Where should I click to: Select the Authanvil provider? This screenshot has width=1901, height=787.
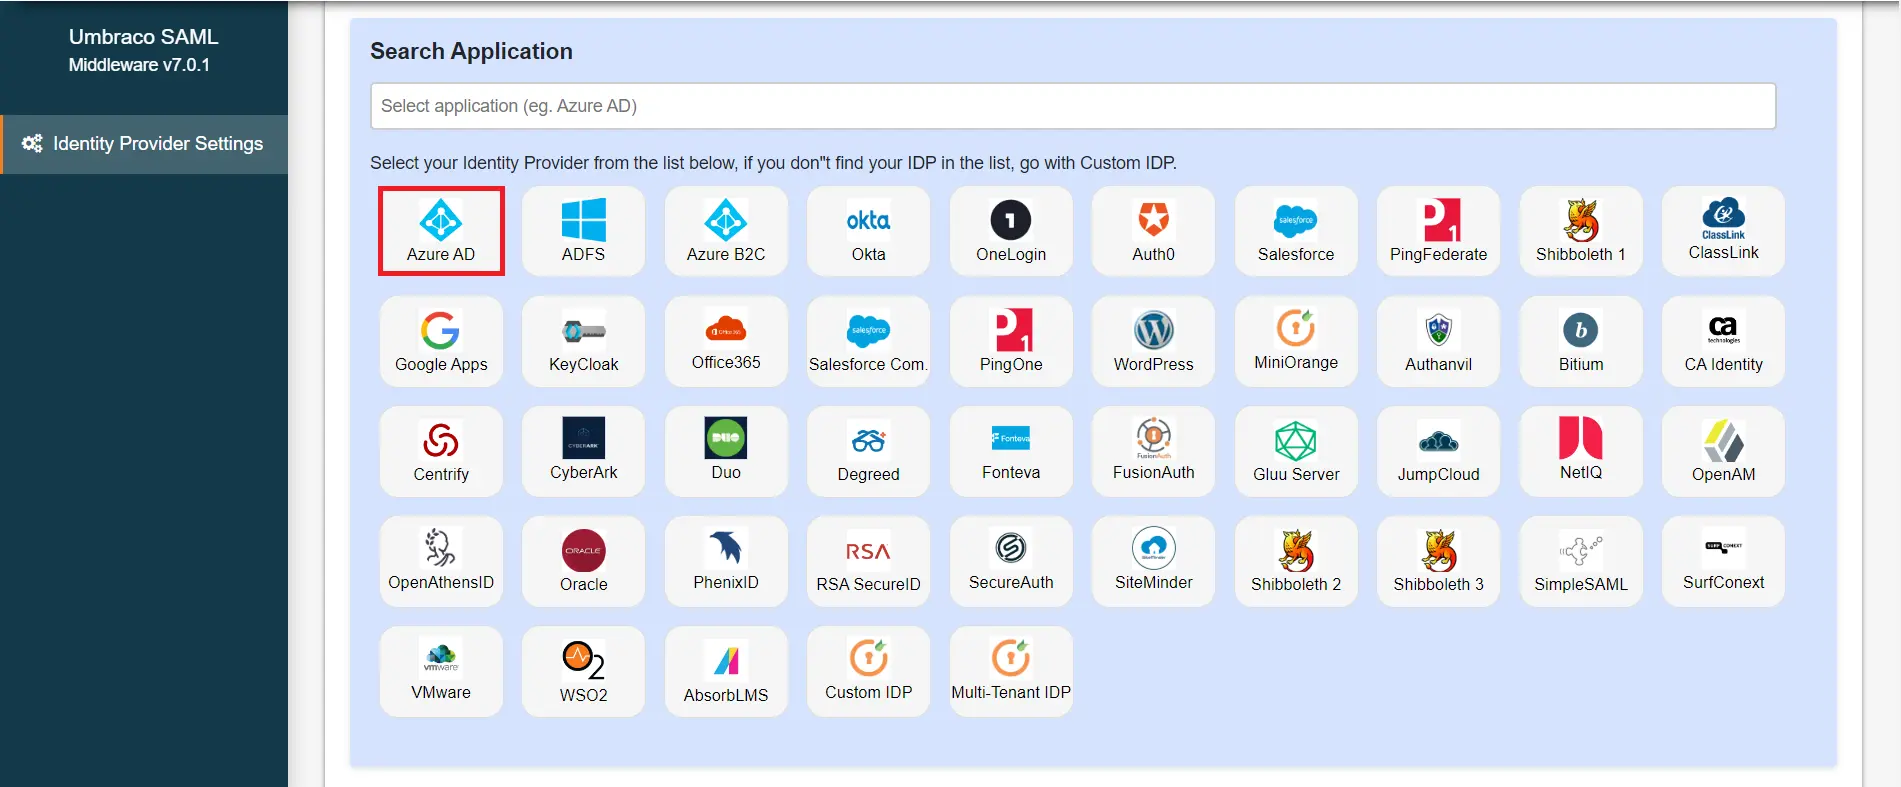pos(1439,341)
